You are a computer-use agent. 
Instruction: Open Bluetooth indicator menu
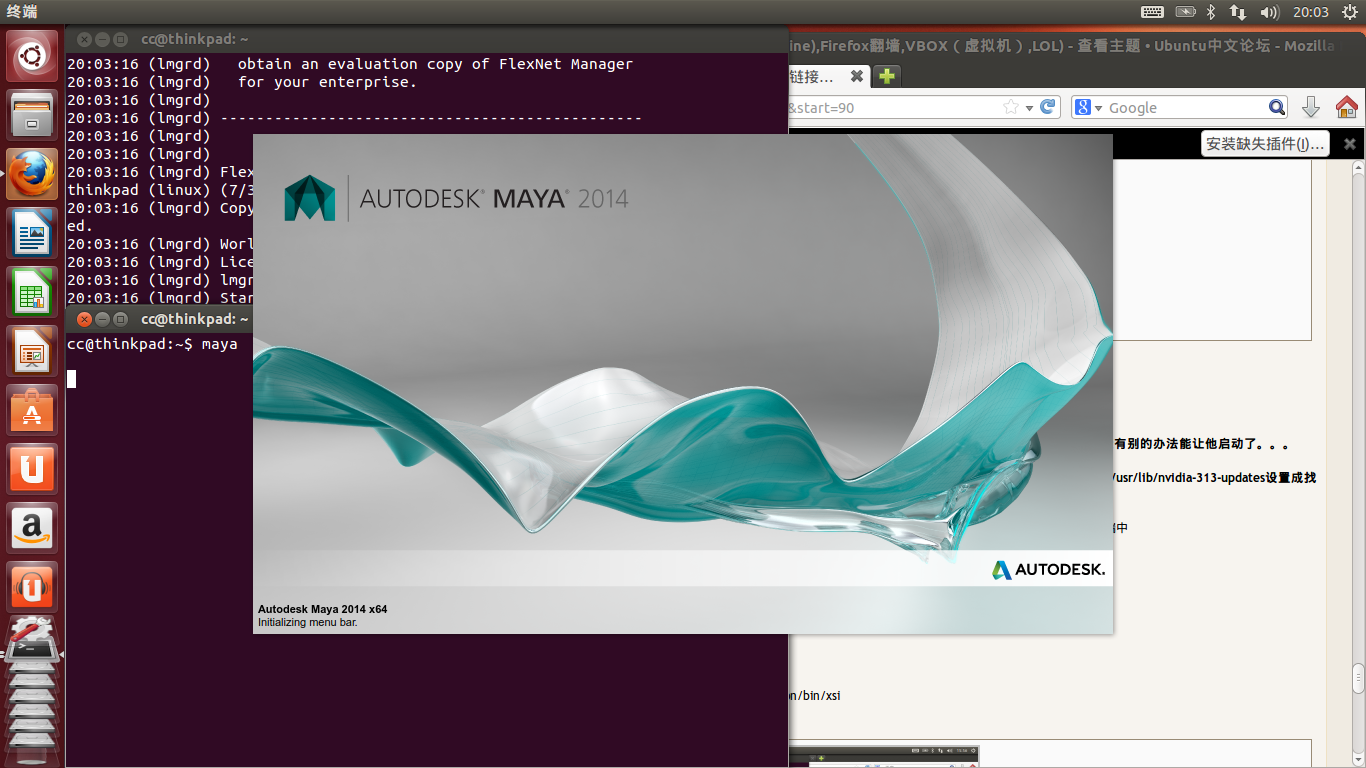[1210, 12]
